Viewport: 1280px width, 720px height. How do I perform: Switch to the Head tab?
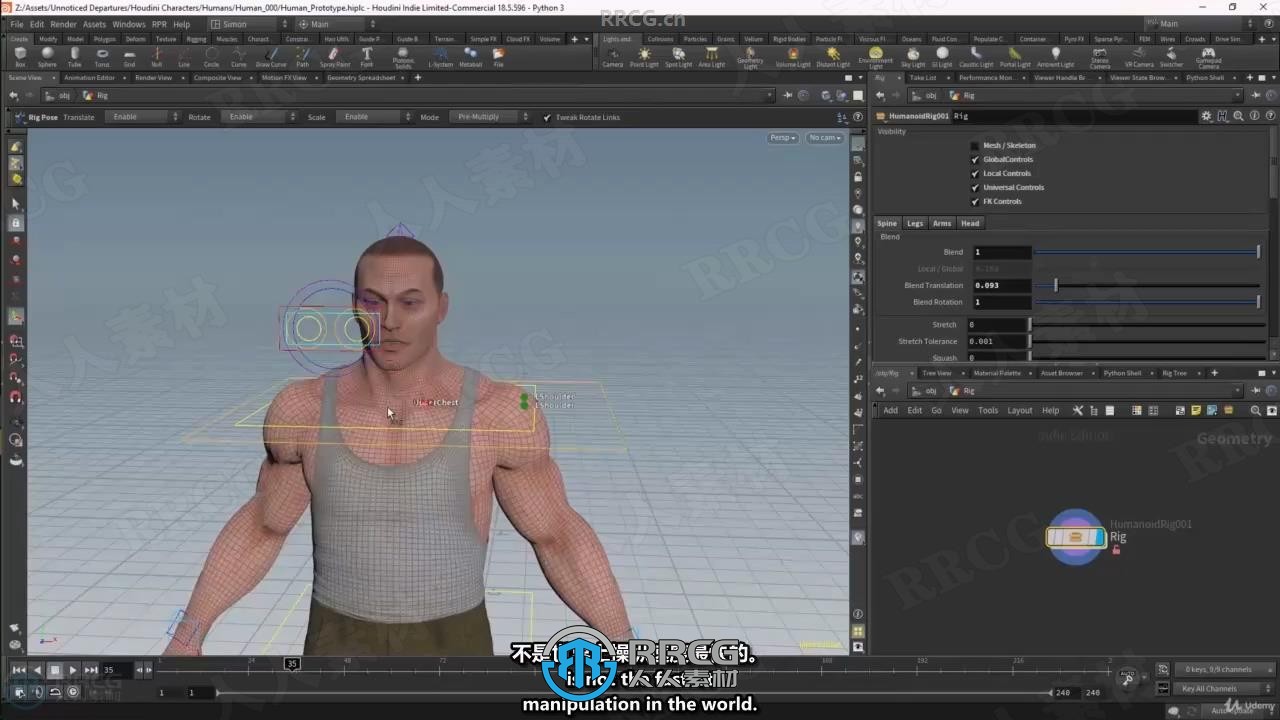[970, 223]
